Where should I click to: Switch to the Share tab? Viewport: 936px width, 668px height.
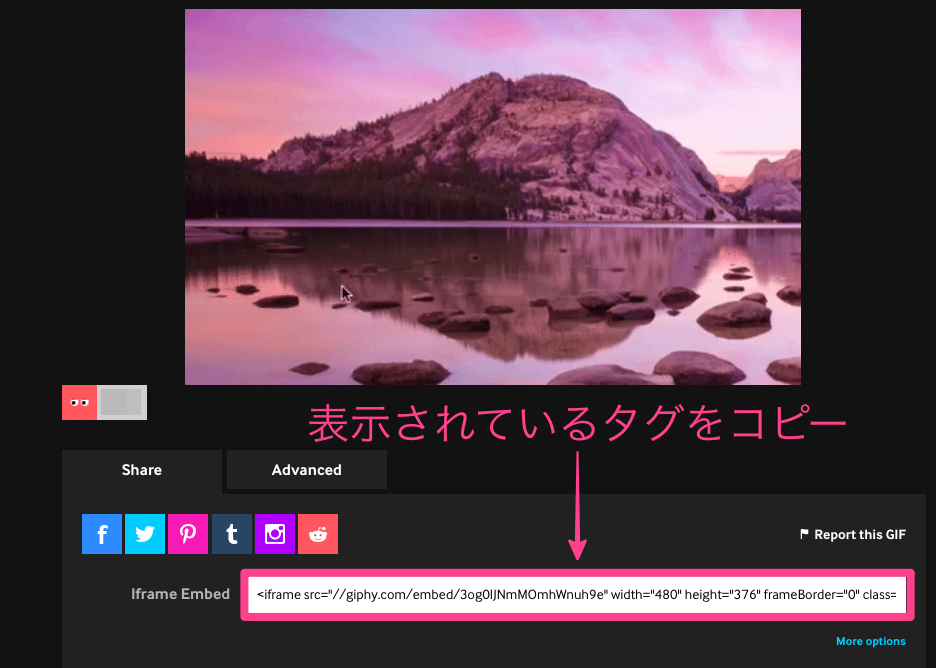click(142, 470)
